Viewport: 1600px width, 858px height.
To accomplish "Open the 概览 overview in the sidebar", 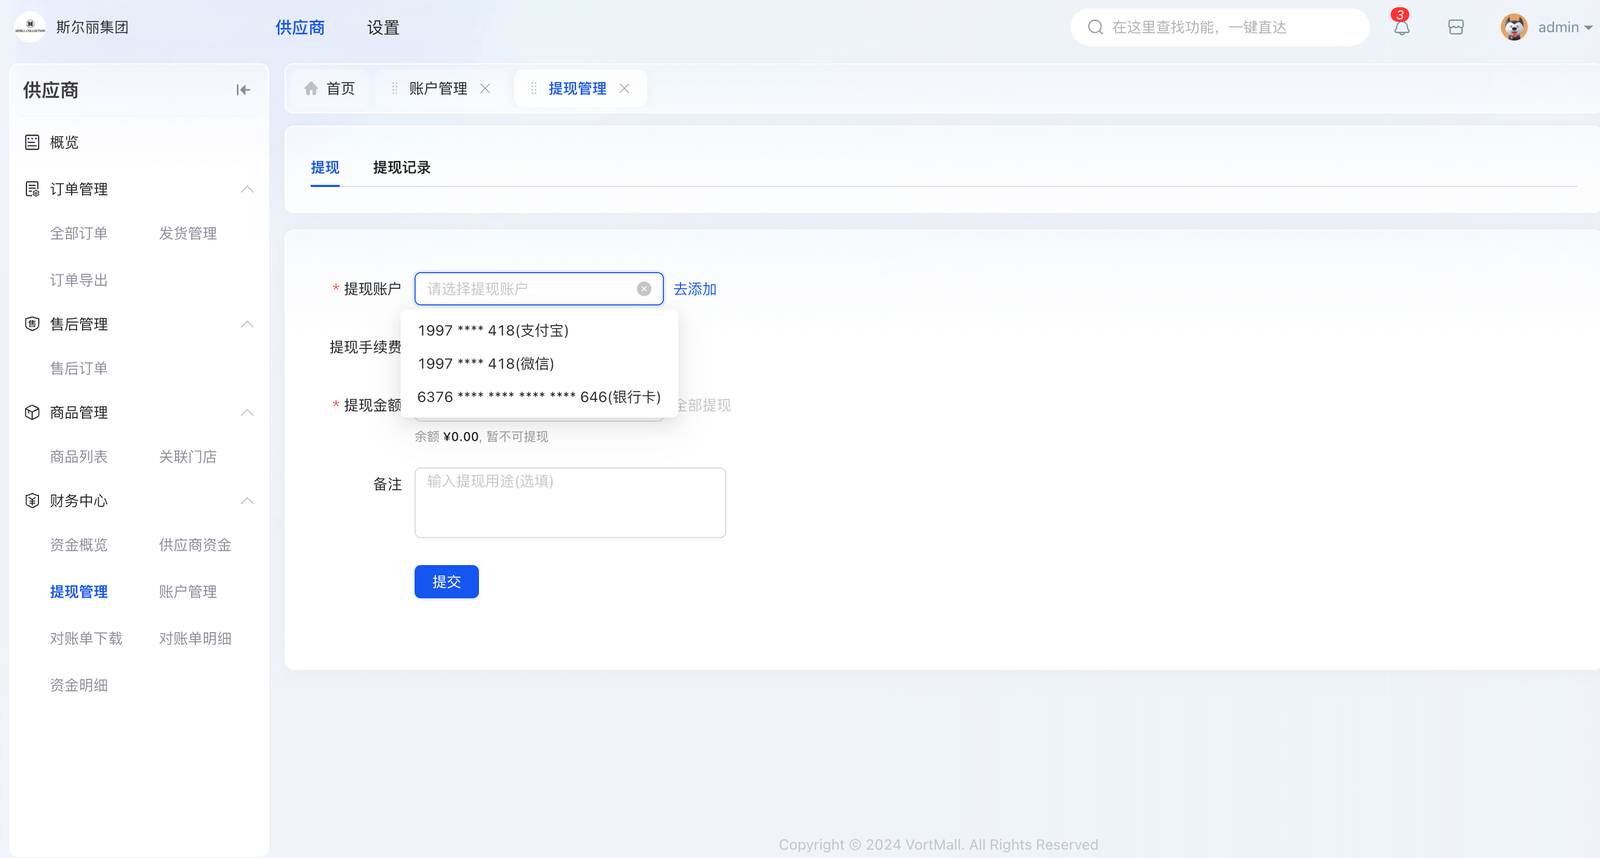I will pos(64,143).
